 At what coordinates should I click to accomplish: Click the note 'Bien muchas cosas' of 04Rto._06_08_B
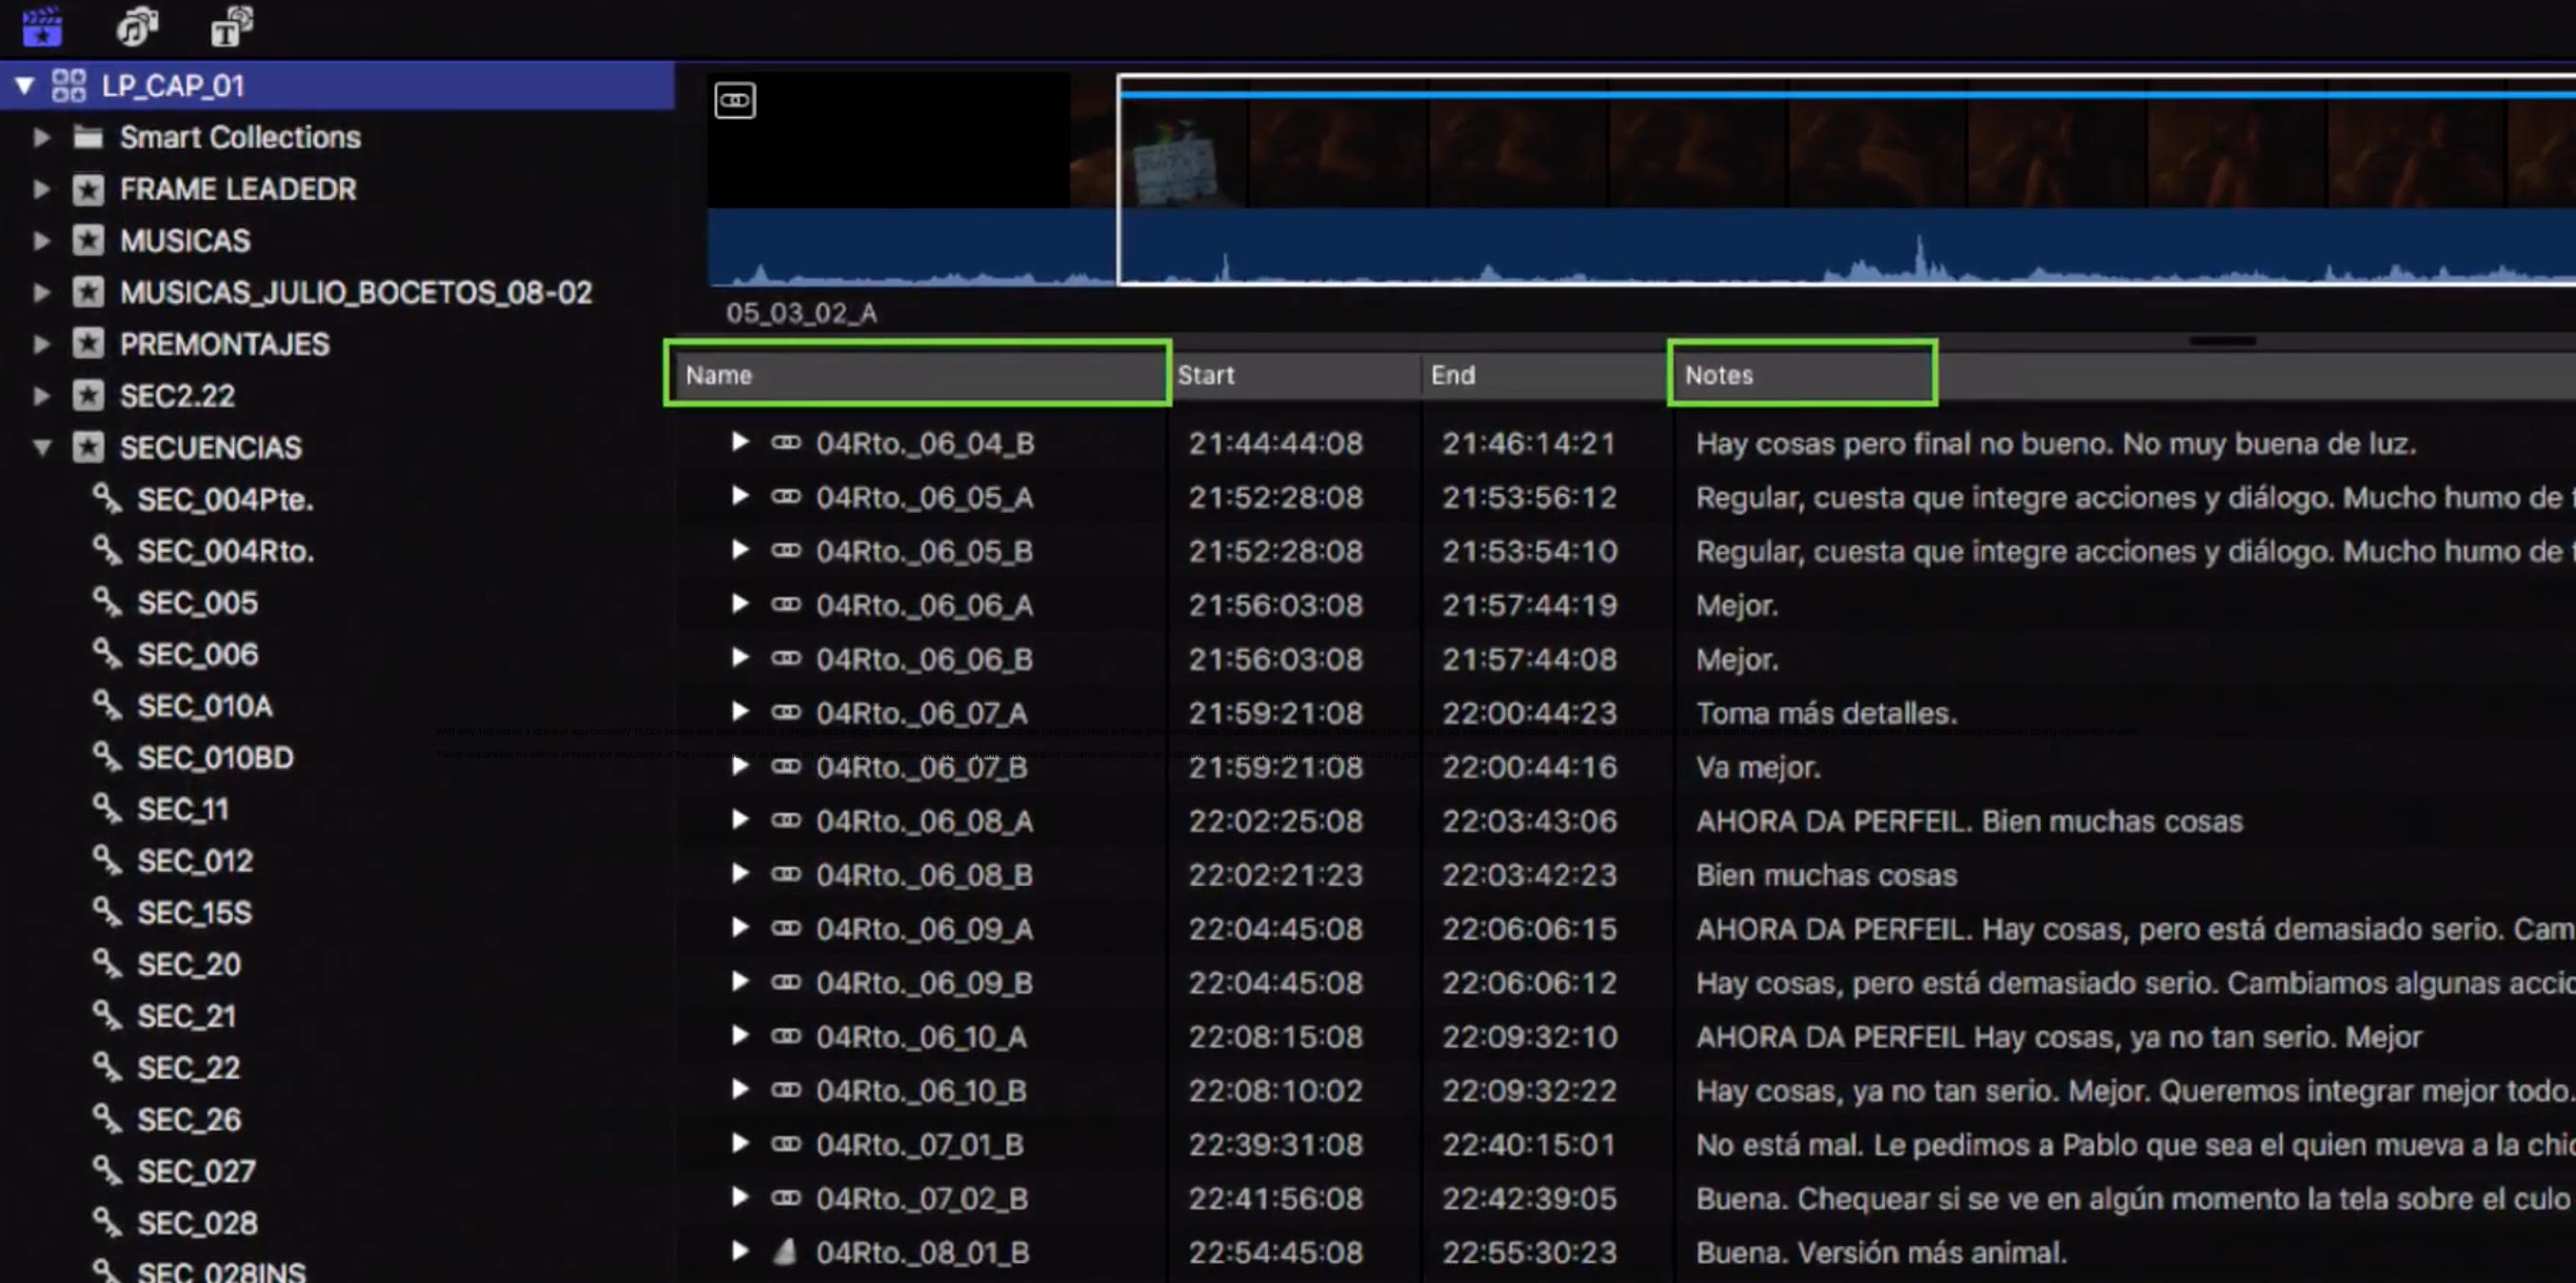1826,875
